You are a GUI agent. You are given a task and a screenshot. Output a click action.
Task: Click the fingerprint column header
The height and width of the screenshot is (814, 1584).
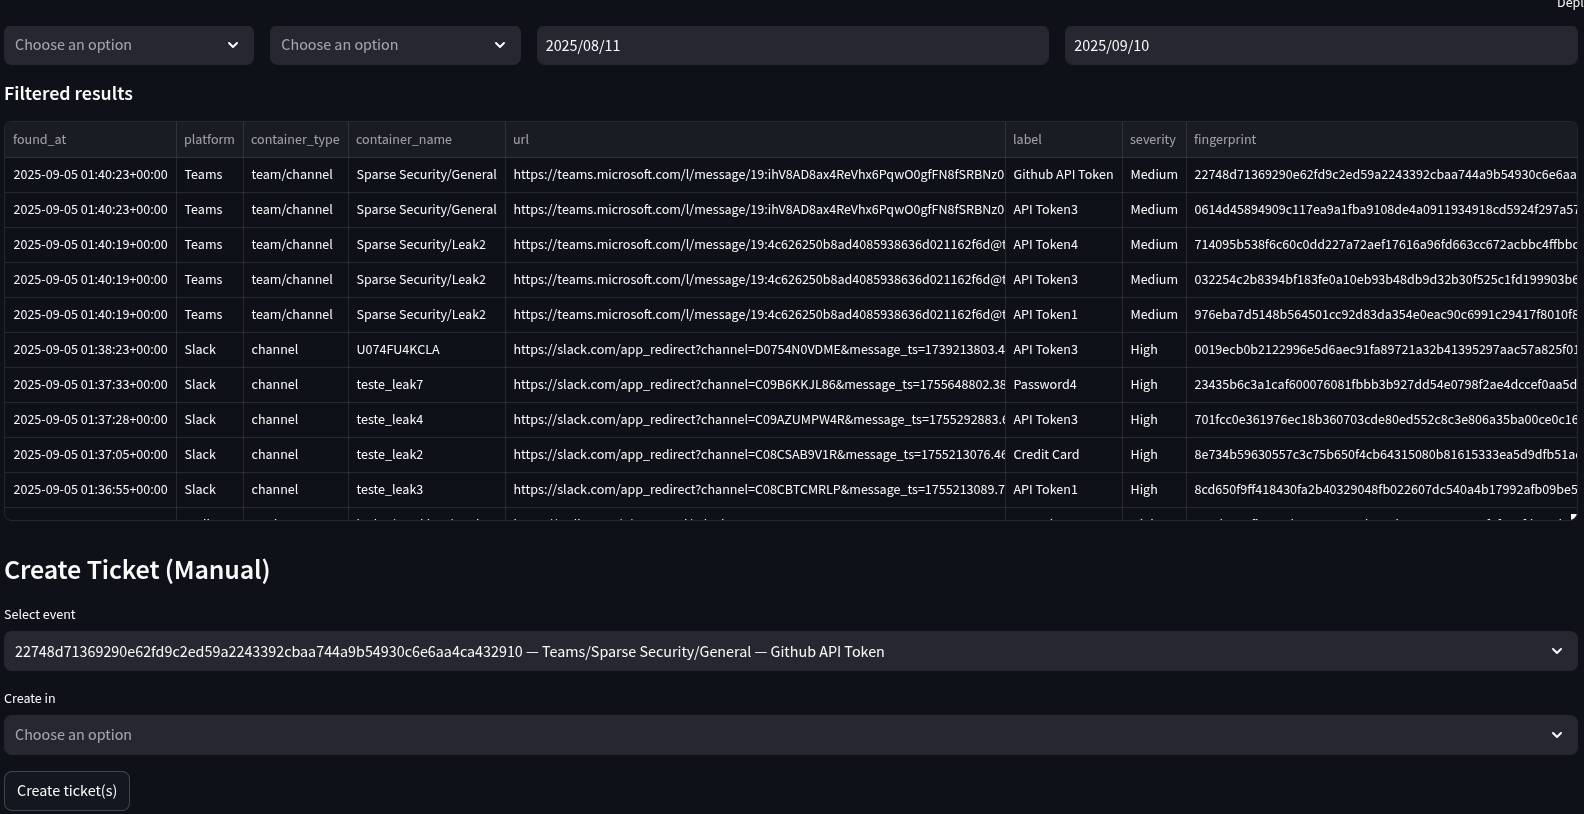coord(1224,140)
